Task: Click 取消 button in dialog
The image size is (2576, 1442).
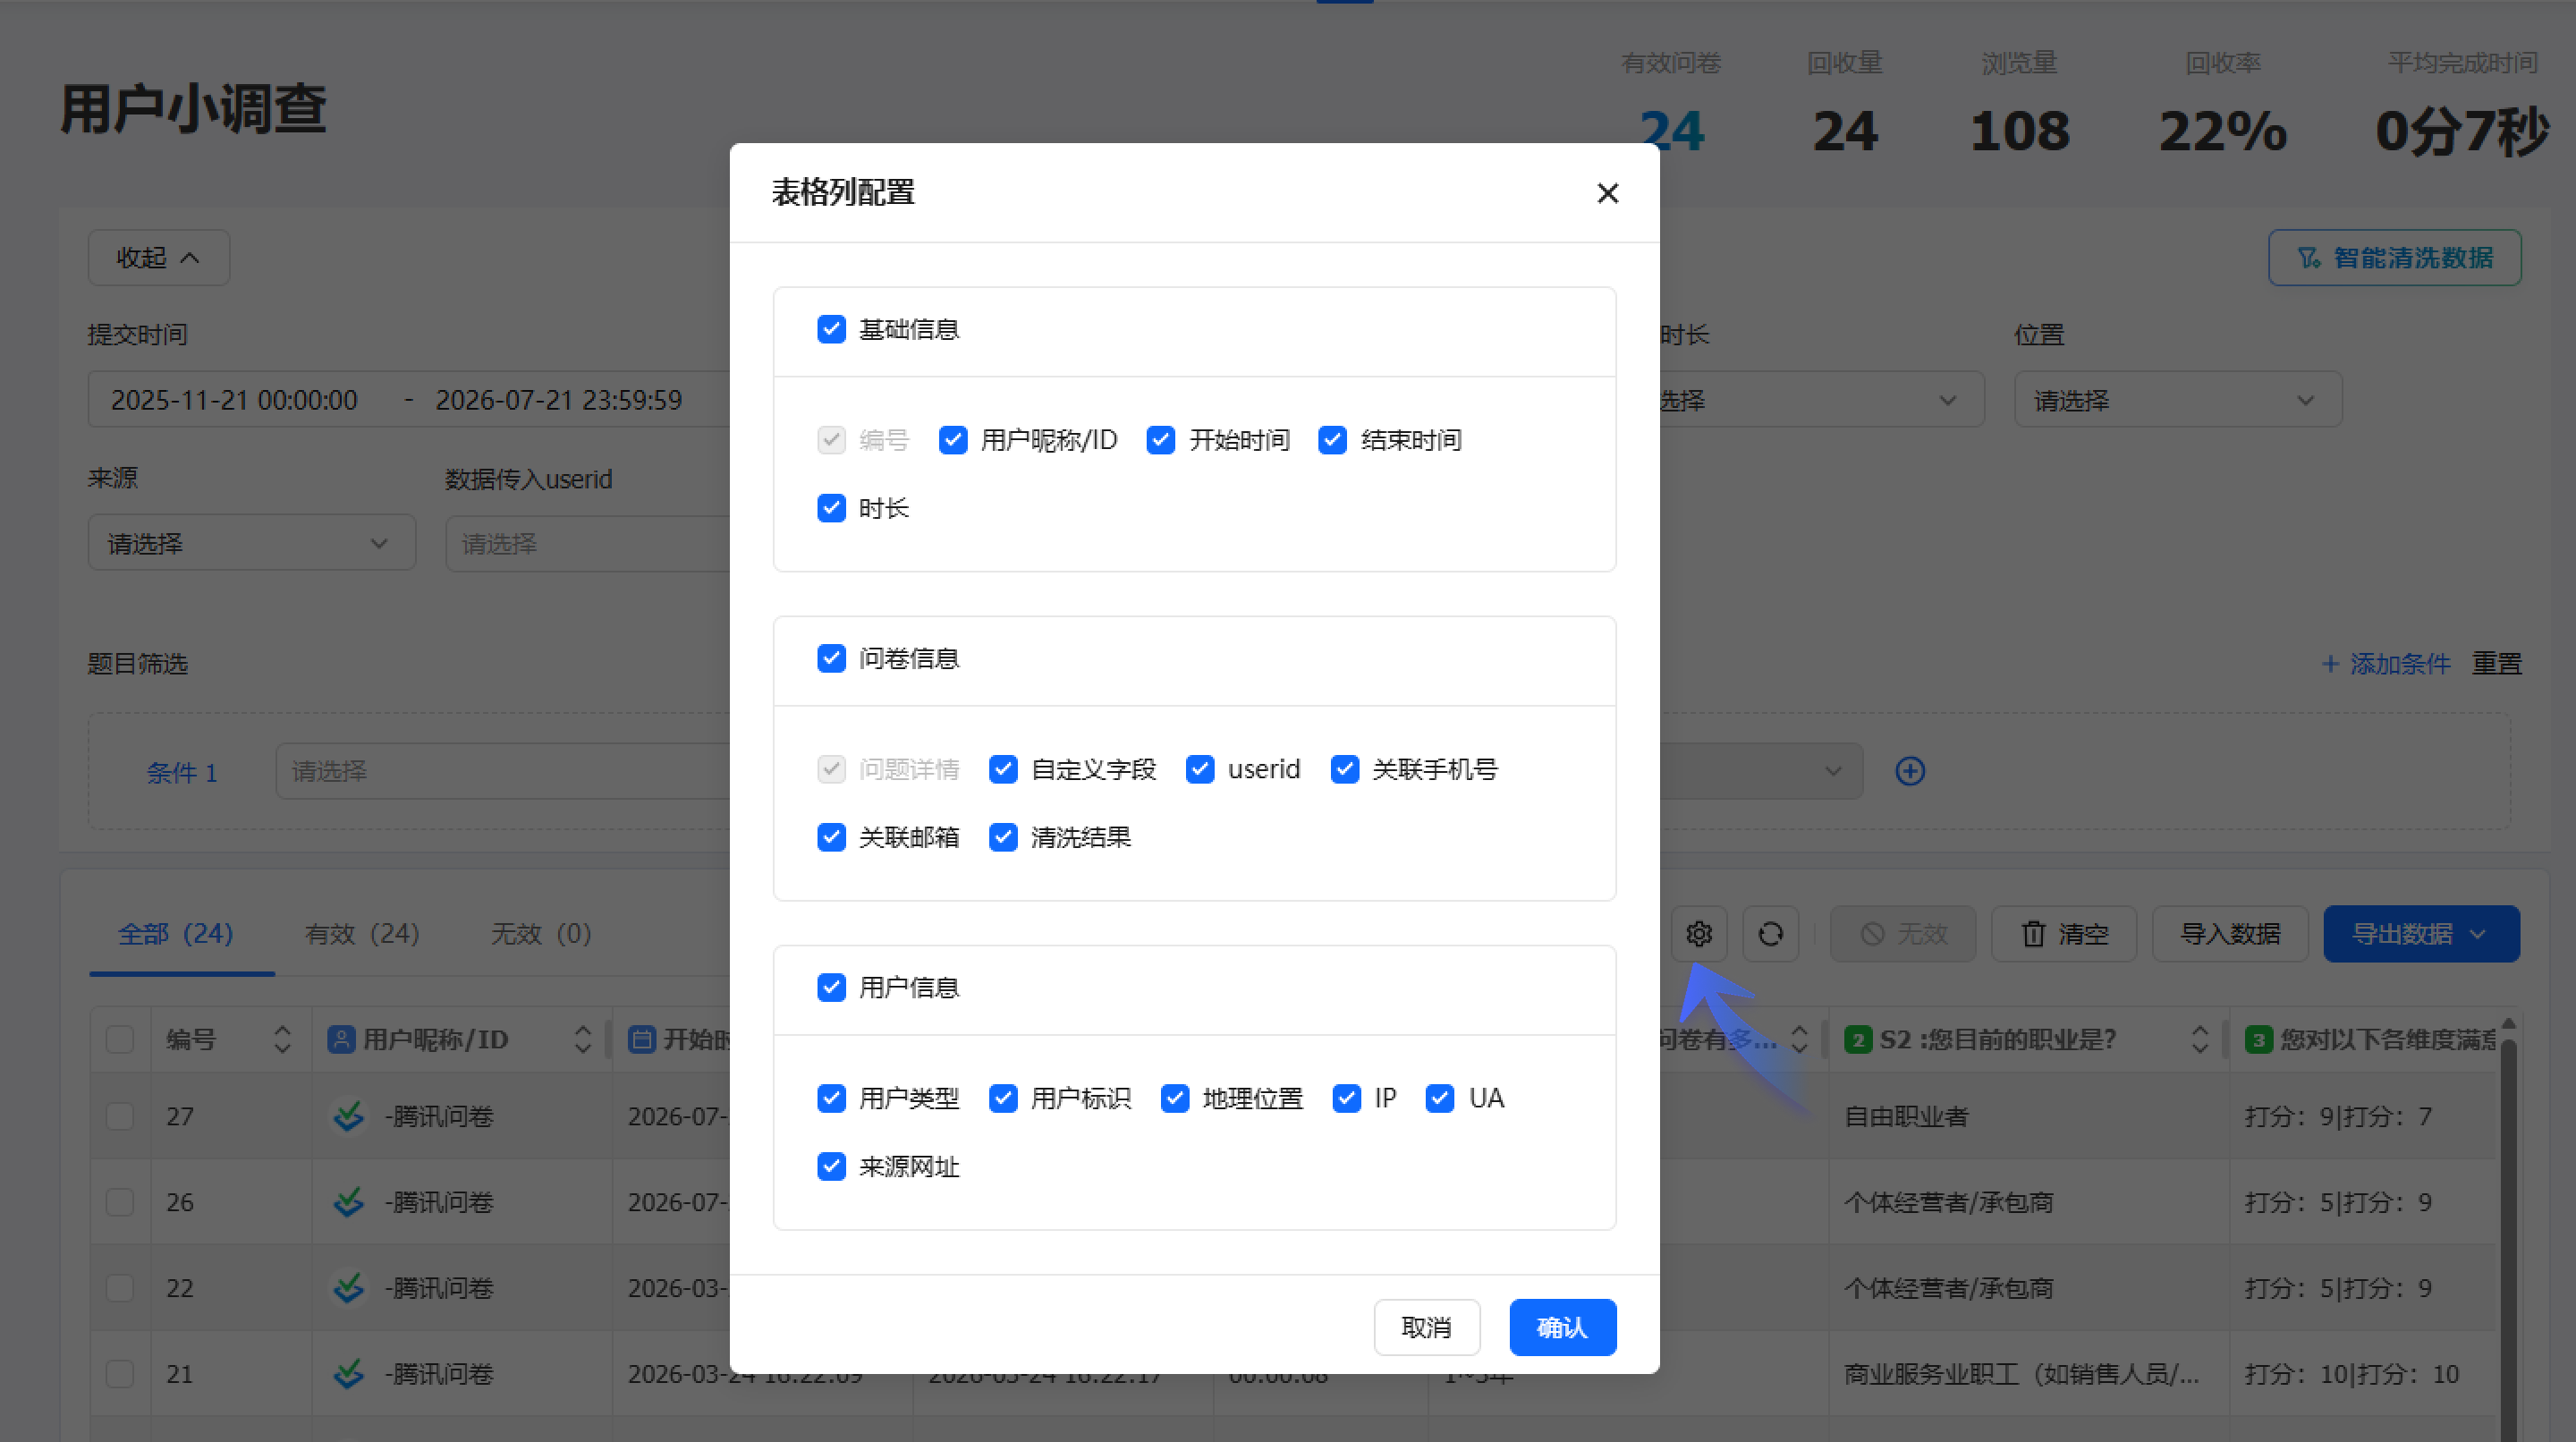Action: point(1427,1327)
